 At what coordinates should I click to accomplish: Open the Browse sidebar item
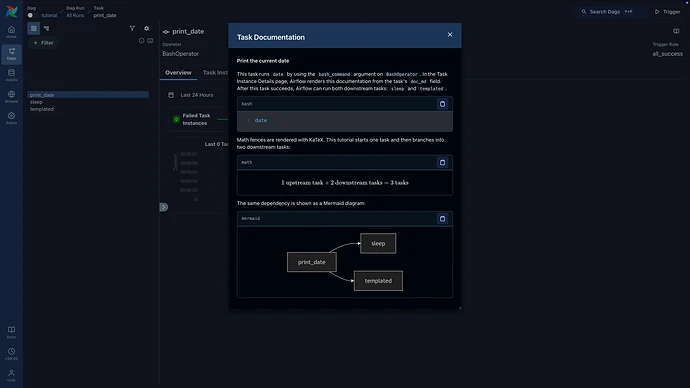click(x=11, y=97)
